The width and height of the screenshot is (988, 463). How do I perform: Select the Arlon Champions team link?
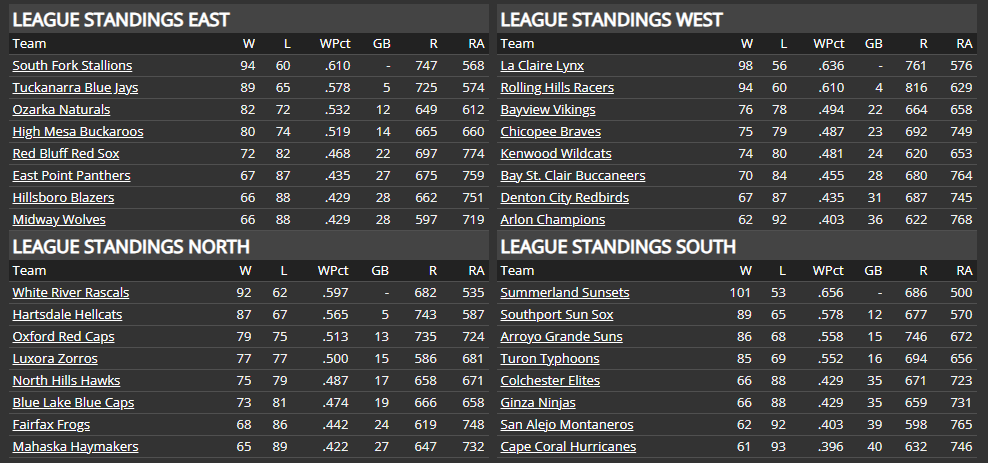tap(552, 220)
